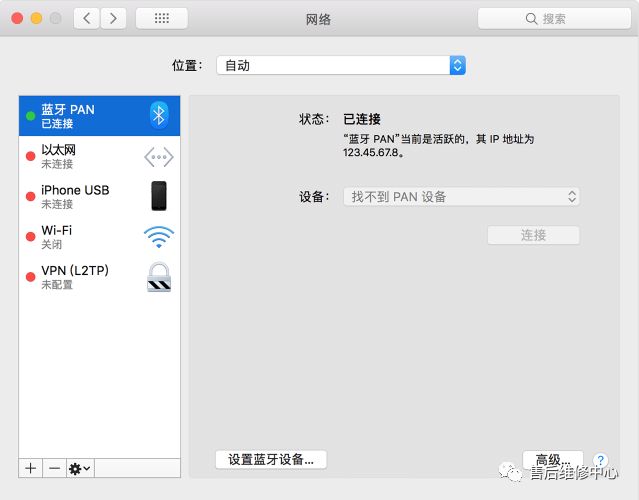Click the red status dot of iPhone USB
639x500 pixels.
tap(31, 196)
